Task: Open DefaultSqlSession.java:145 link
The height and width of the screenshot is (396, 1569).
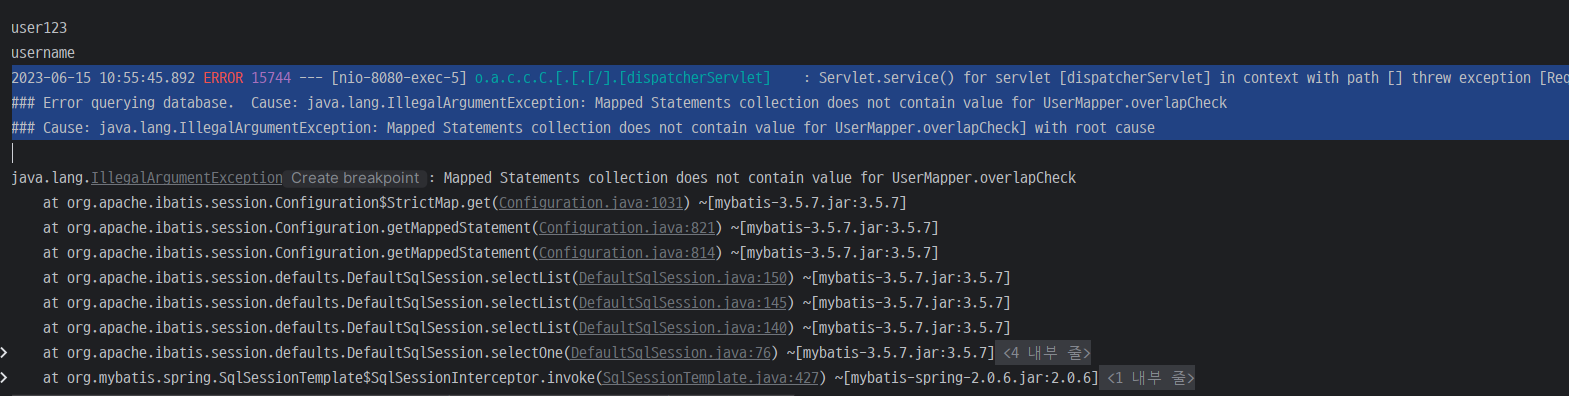Action: (x=683, y=303)
